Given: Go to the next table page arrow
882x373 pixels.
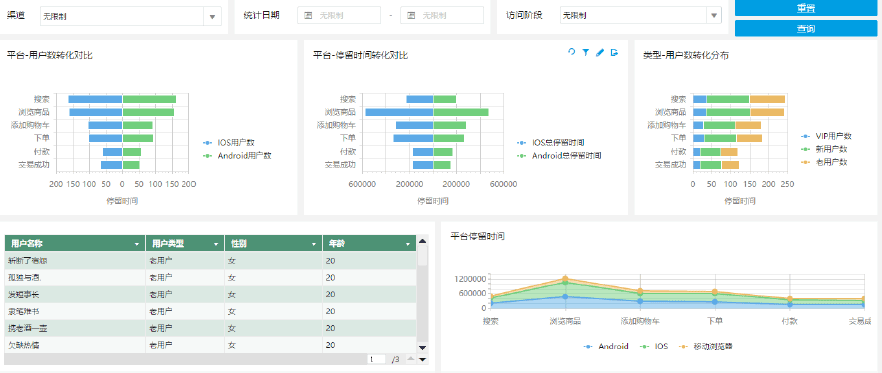Looking at the screenshot, I should click(423, 359).
